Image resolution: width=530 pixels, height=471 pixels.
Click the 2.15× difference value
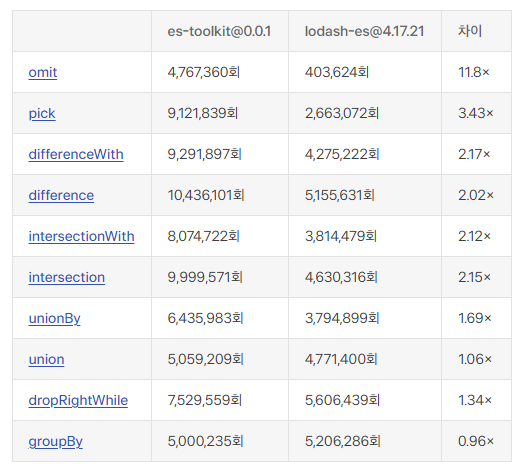[474, 277]
